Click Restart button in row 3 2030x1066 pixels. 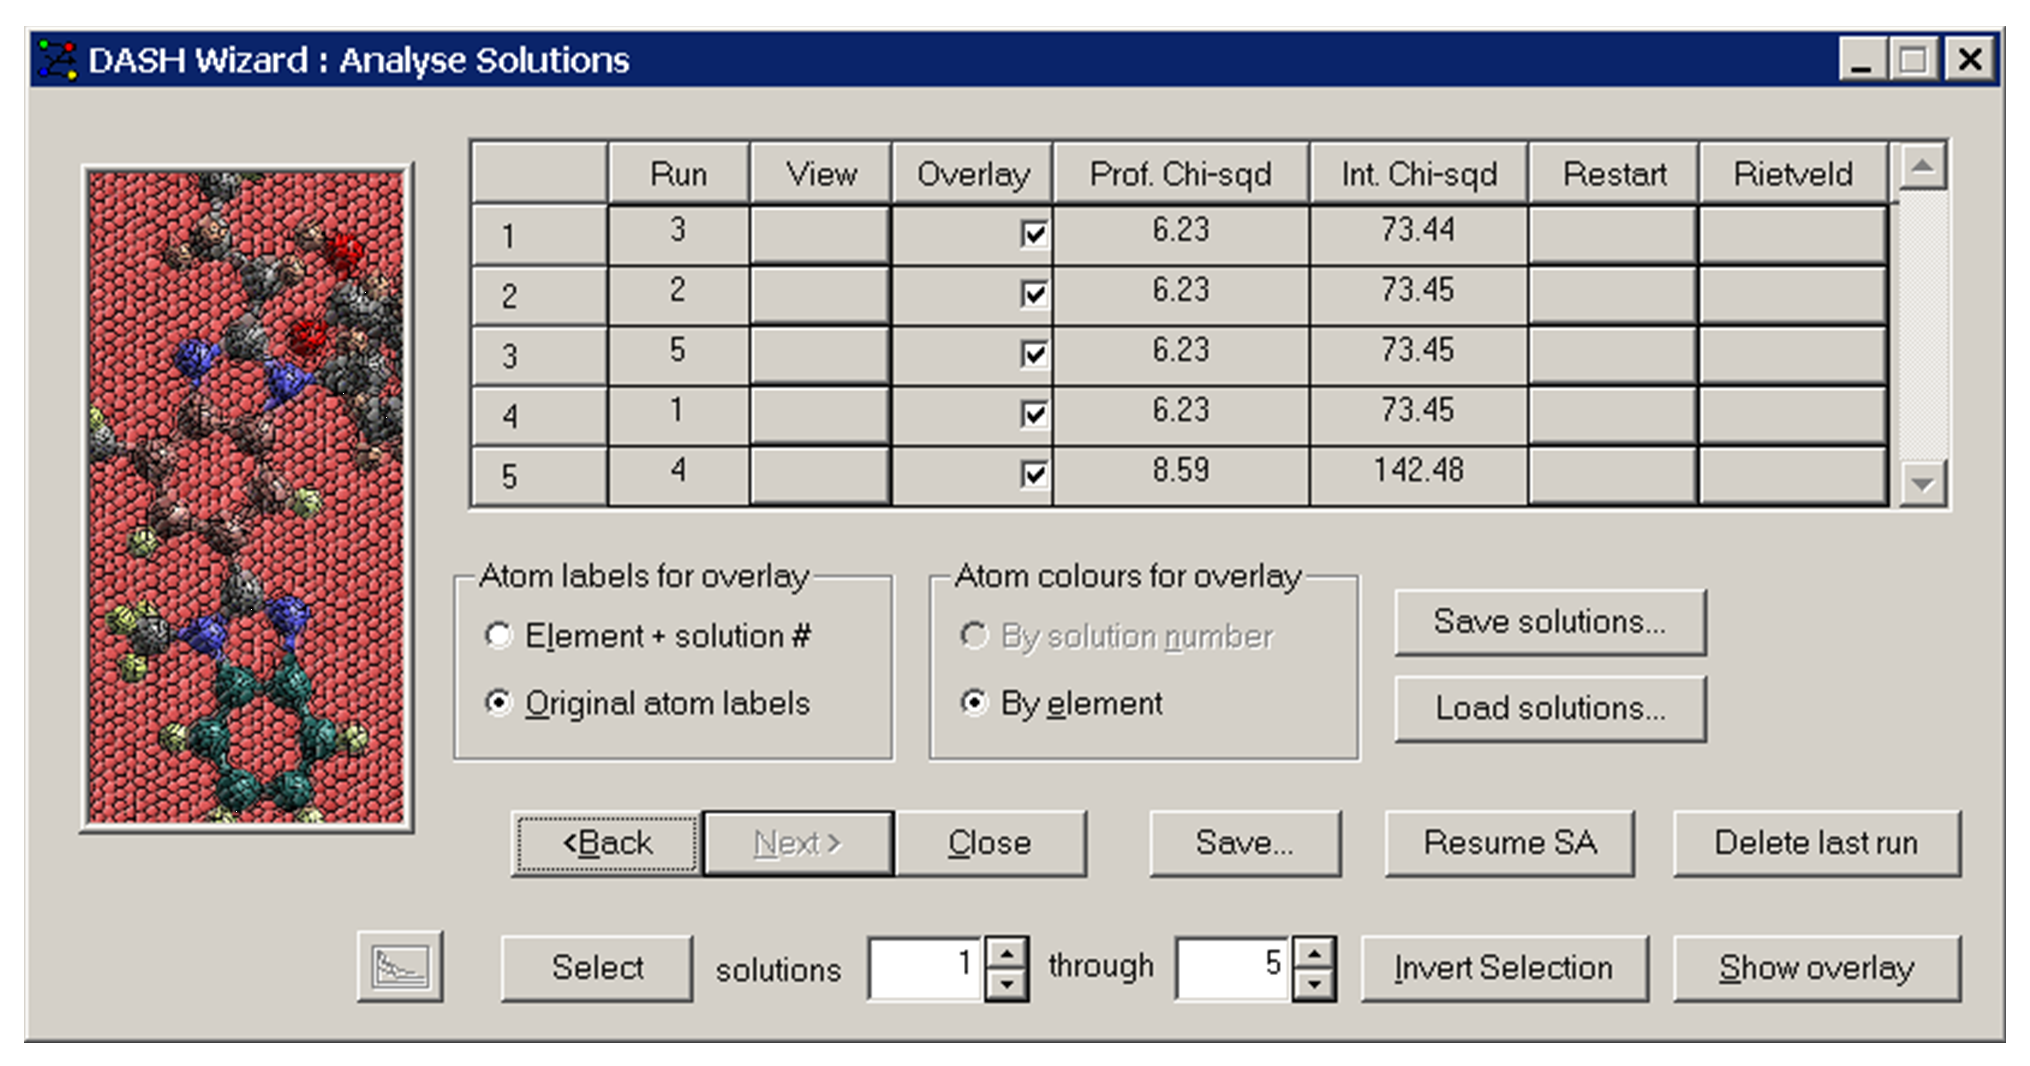tap(1613, 355)
